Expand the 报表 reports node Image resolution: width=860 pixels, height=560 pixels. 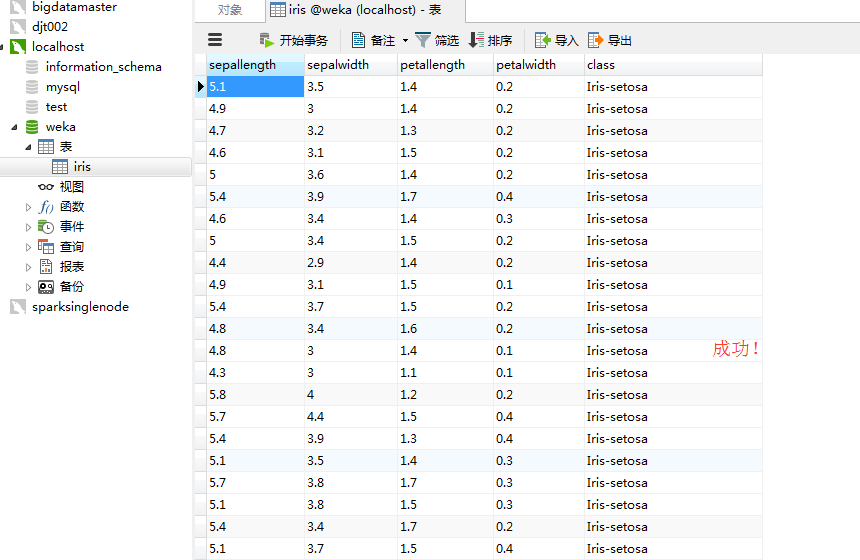[29, 267]
